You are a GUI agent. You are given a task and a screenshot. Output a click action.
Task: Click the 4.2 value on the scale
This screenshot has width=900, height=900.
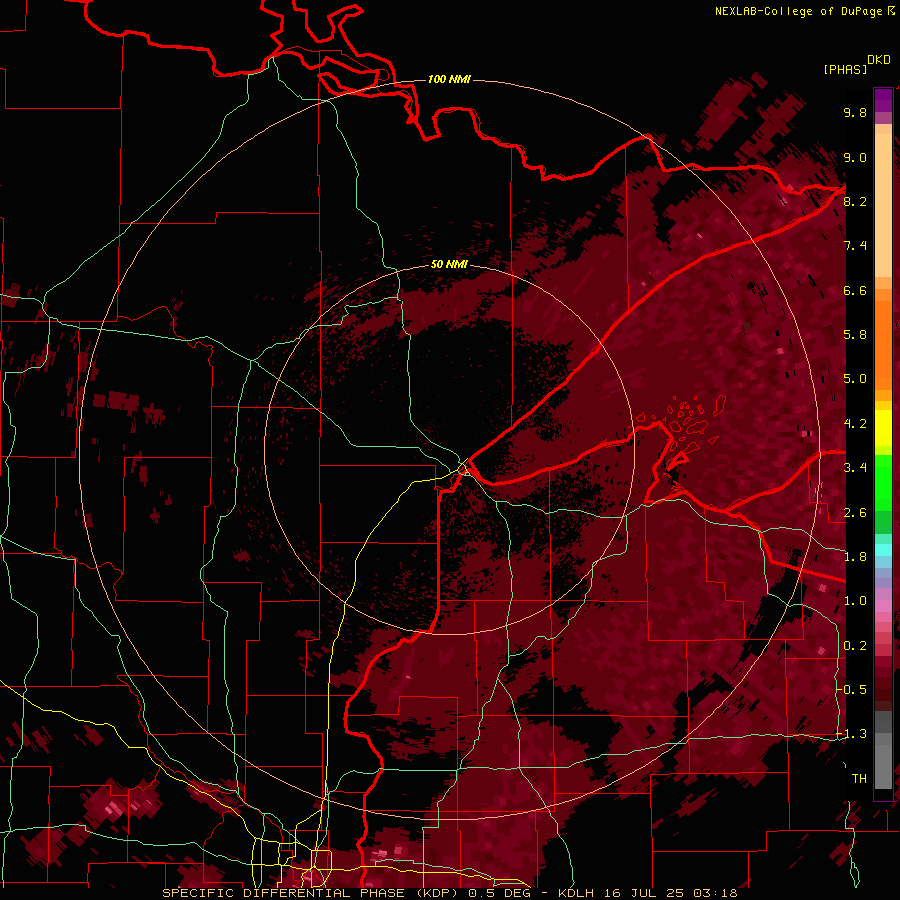(855, 424)
